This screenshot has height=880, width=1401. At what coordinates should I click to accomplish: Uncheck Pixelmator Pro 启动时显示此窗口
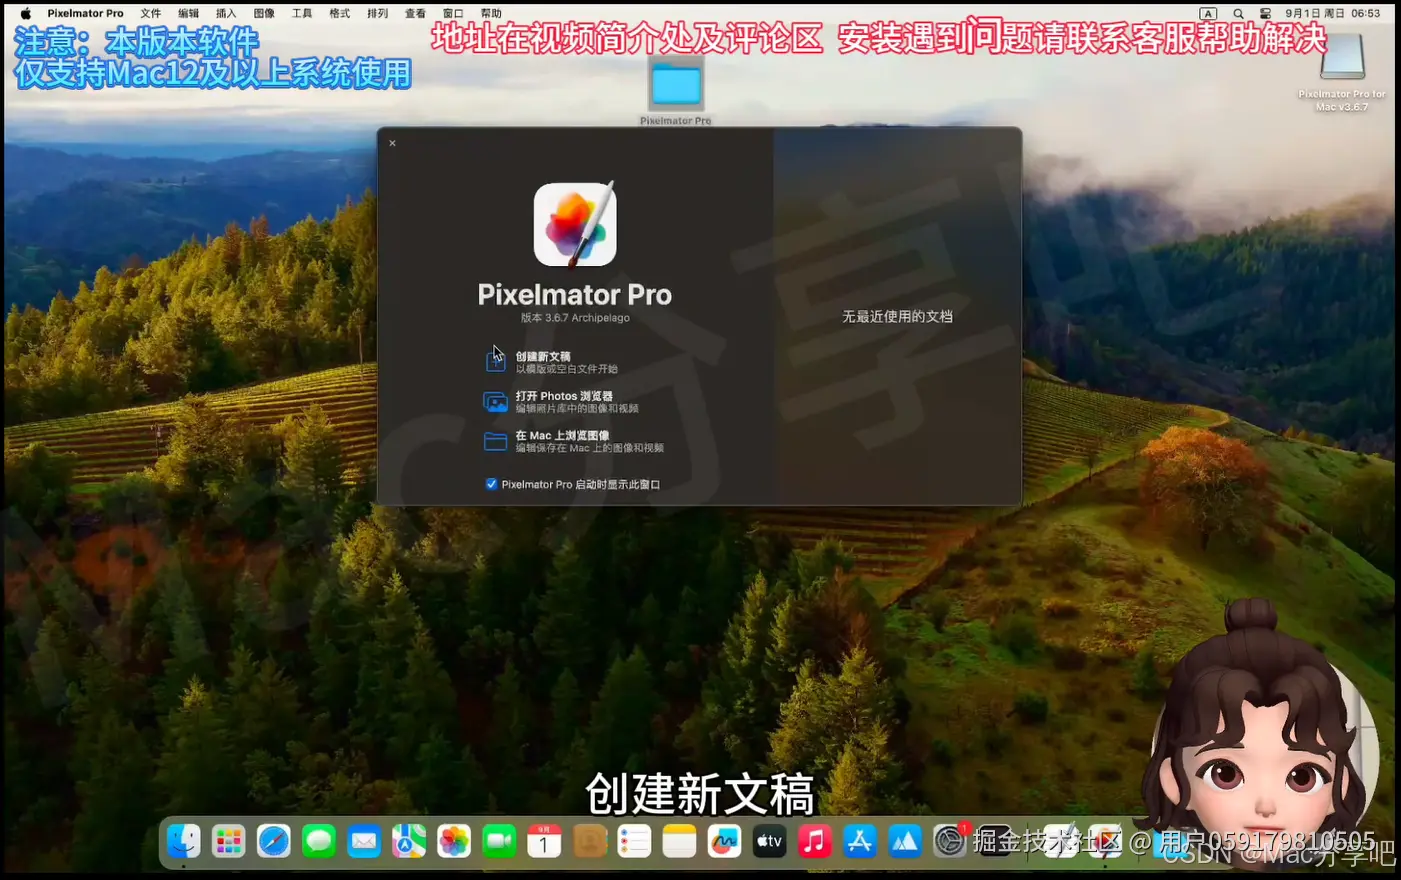[491, 483]
